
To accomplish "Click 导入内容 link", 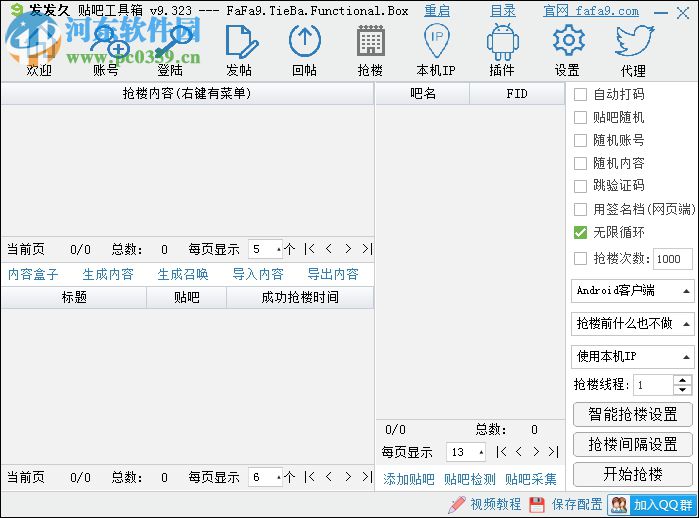I will pyautogui.click(x=258, y=274).
